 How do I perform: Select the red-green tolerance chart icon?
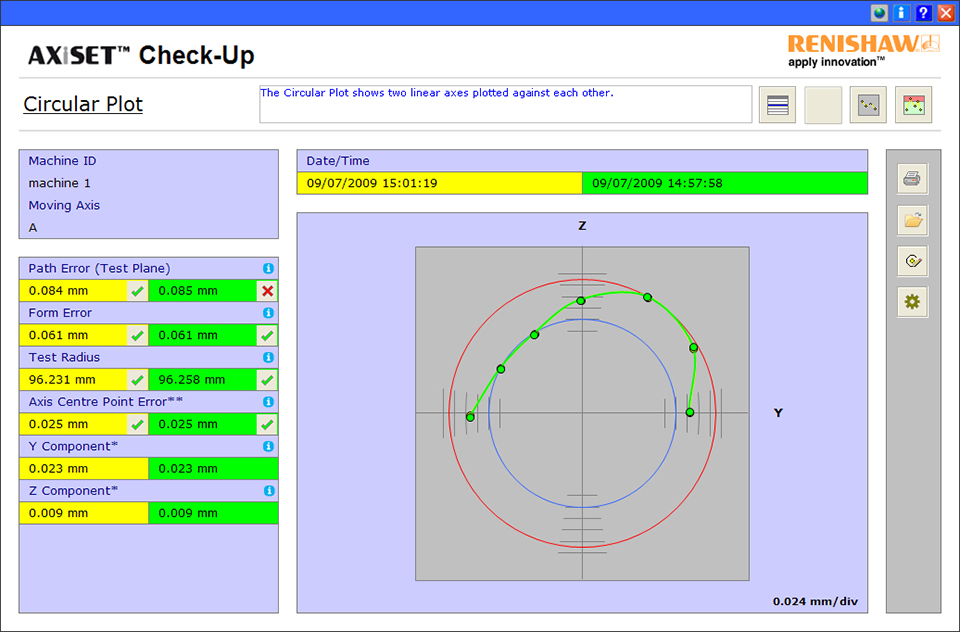(913, 105)
